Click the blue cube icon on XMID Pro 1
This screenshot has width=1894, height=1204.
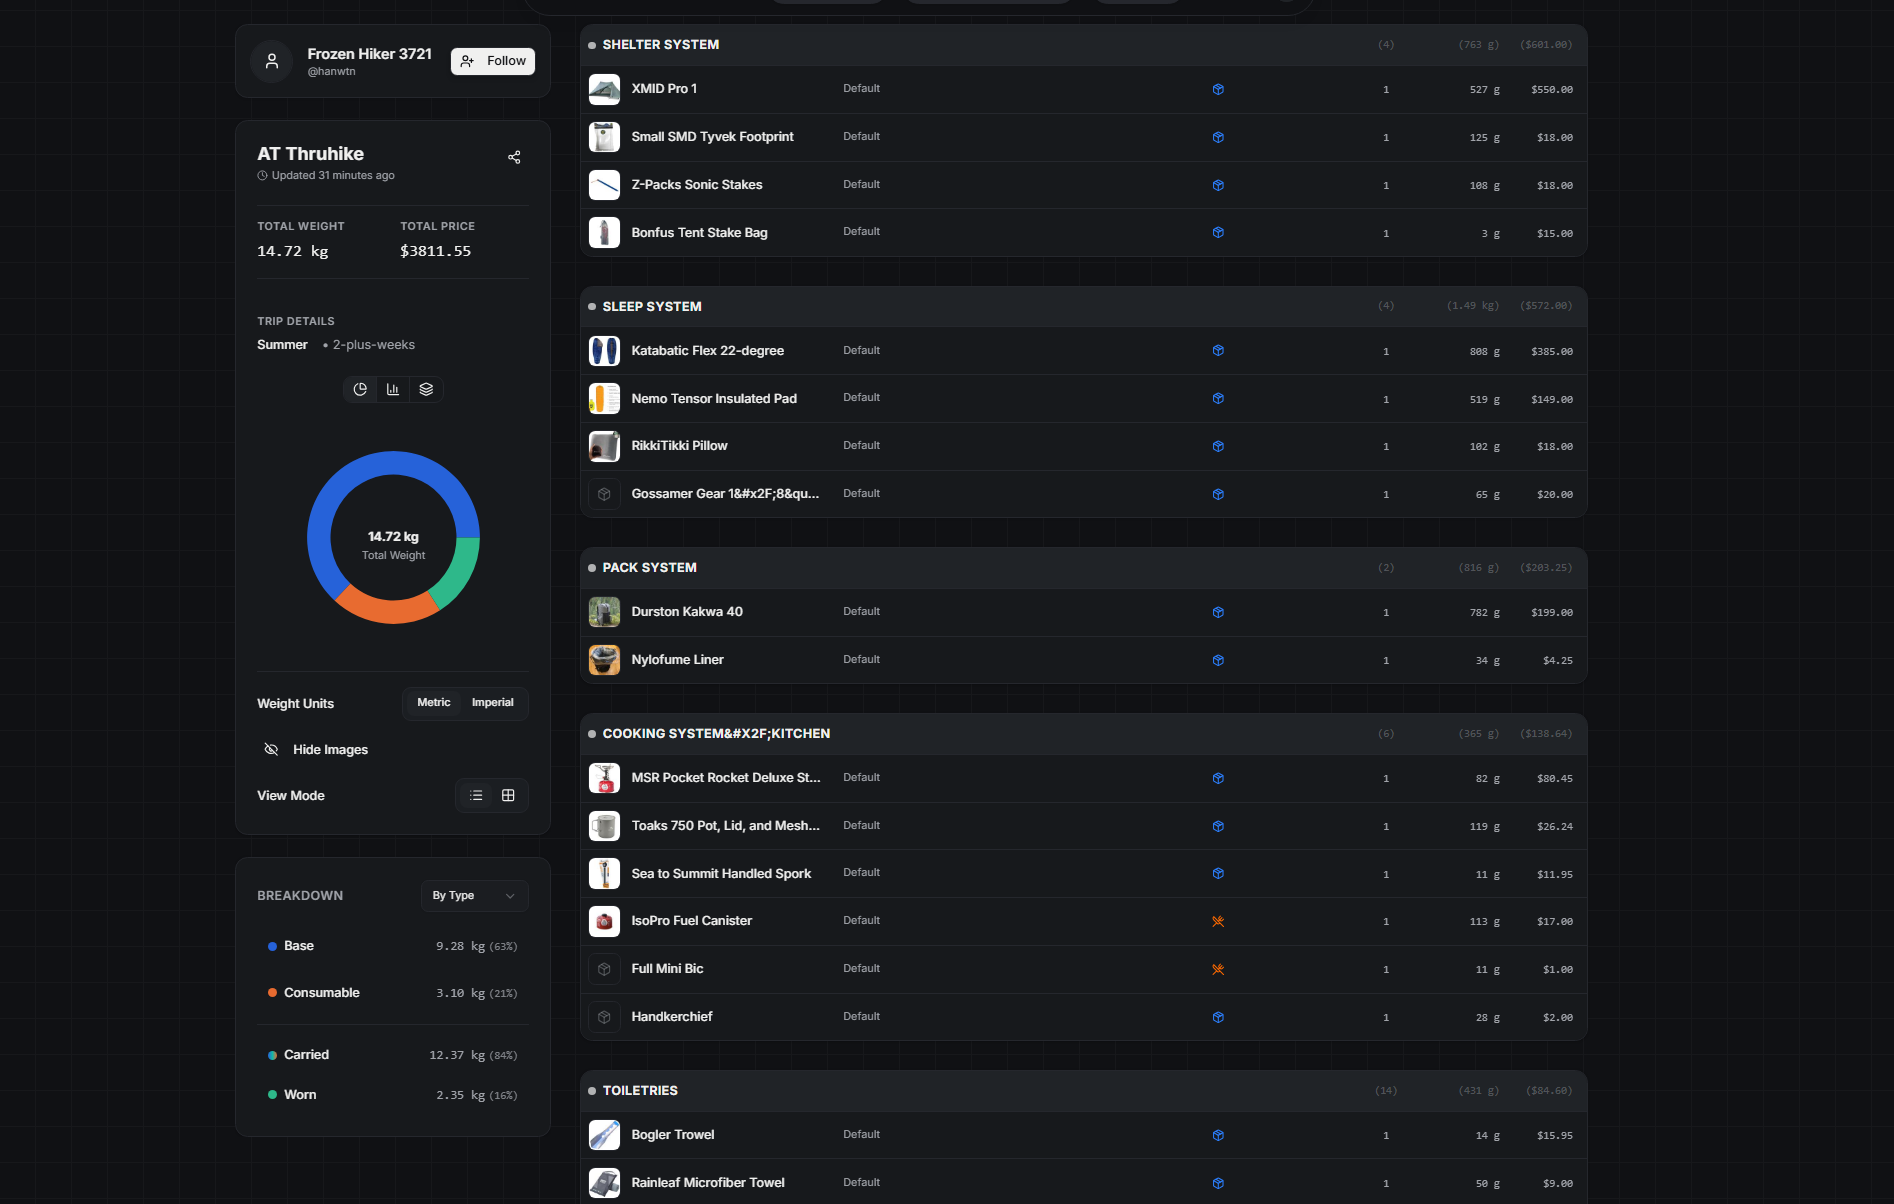tap(1218, 89)
